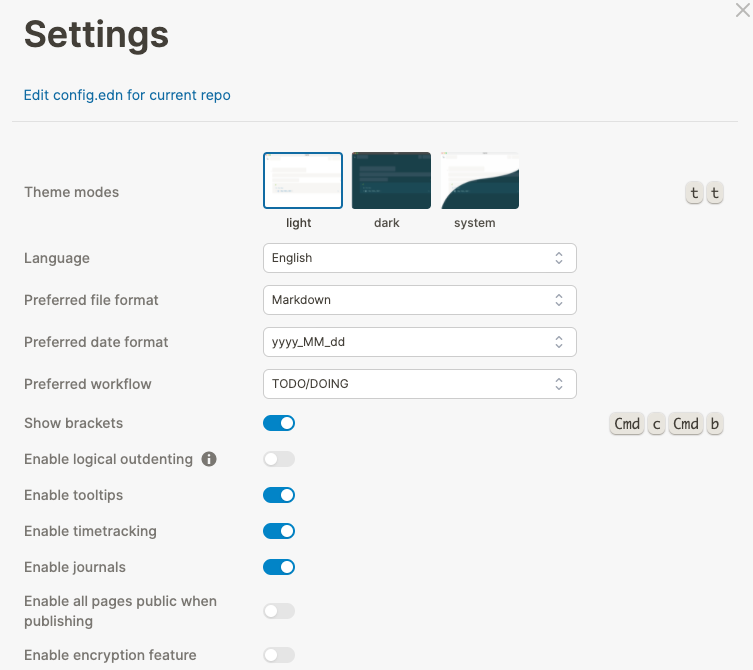This screenshot has height=670, width=753.
Task: Toggle Show brackets switch off
Action: 279,423
